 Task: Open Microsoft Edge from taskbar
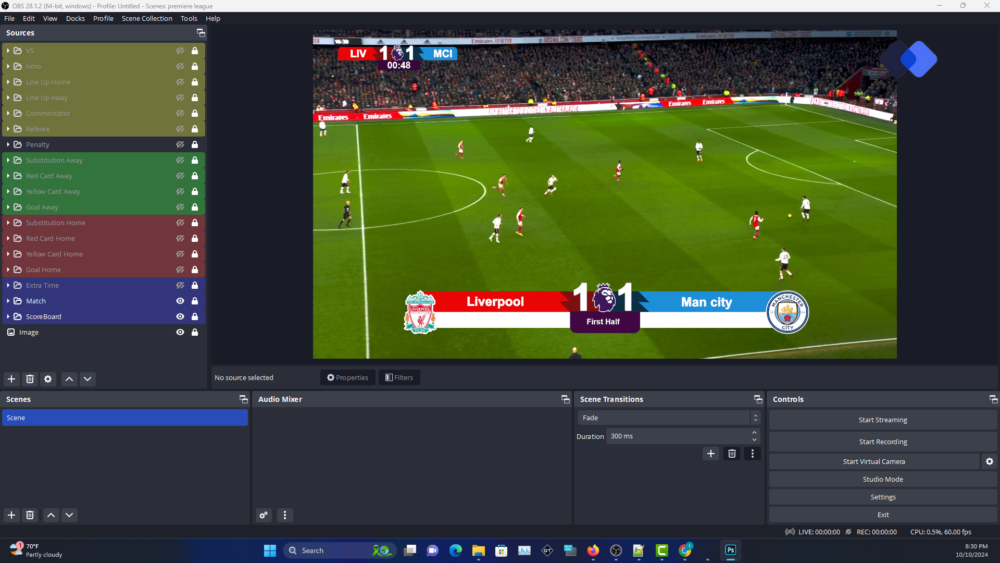coord(455,550)
